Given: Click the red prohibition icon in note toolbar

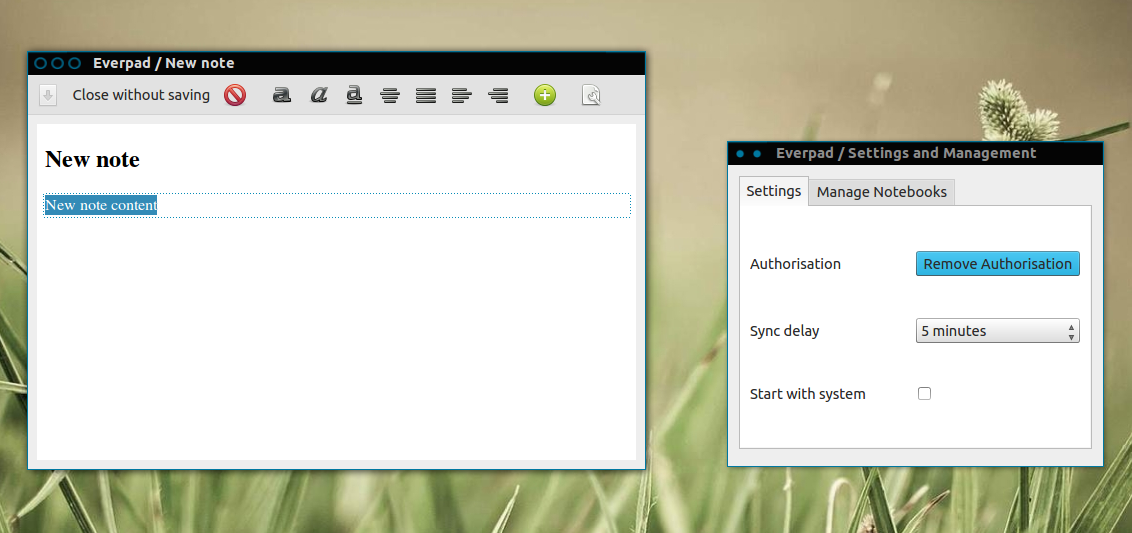Looking at the screenshot, I should coord(235,95).
